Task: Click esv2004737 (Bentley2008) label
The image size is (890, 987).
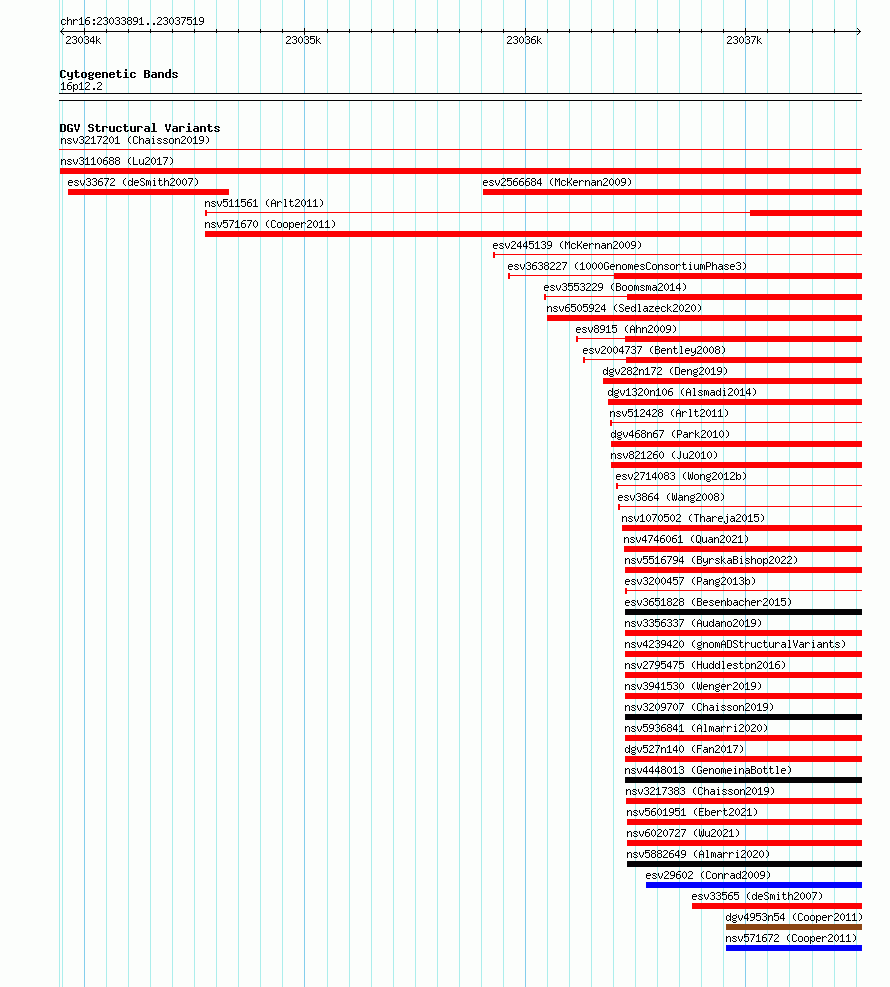Action: (654, 350)
